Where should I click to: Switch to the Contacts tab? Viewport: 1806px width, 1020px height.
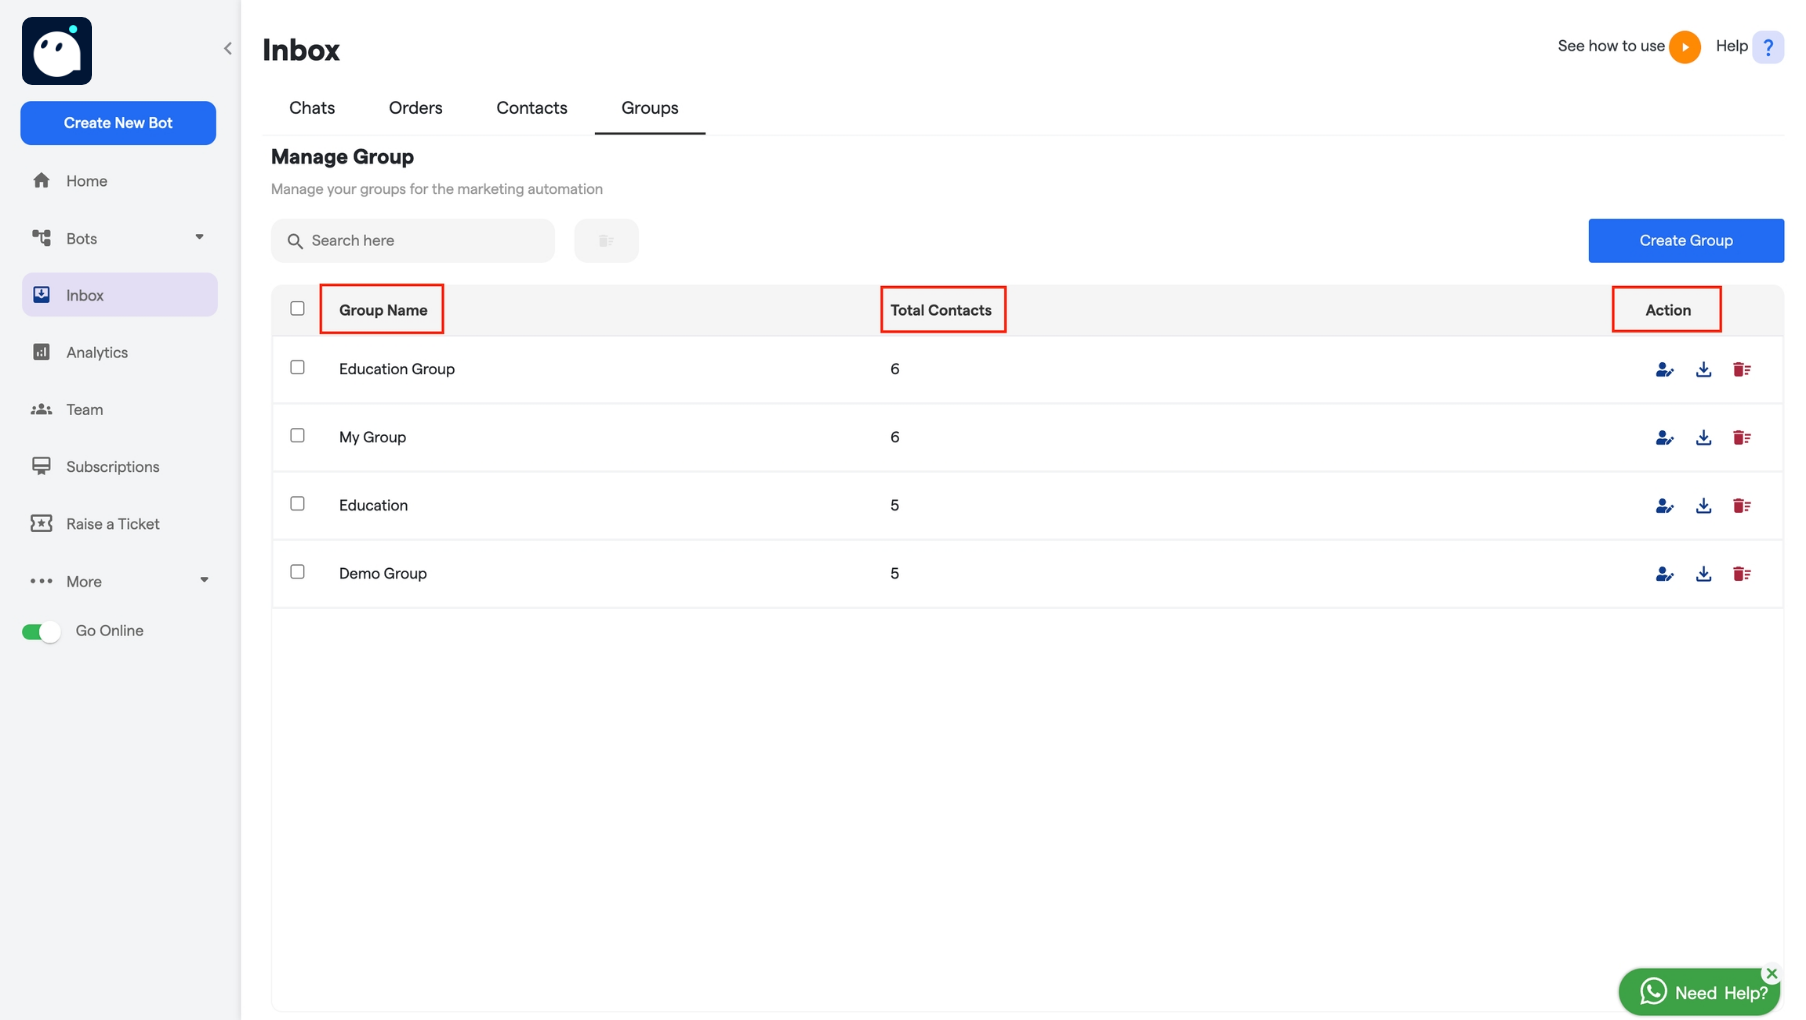pos(532,108)
